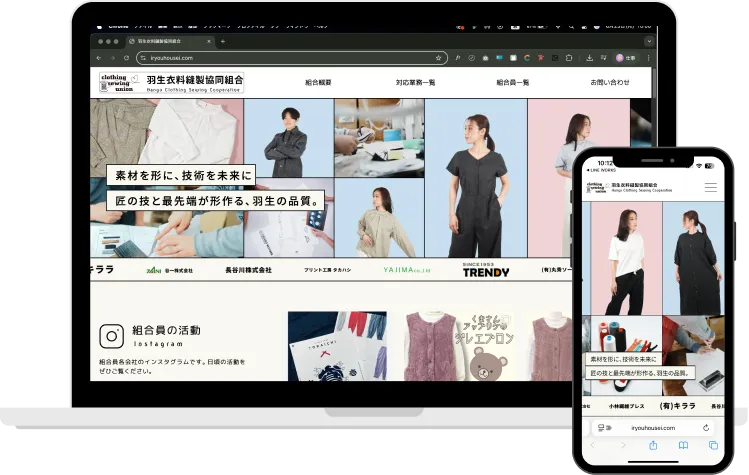Screen dimensions: 749x475
Task: Click the お問い合わせ contact link
Action: (x=609, y=82)
